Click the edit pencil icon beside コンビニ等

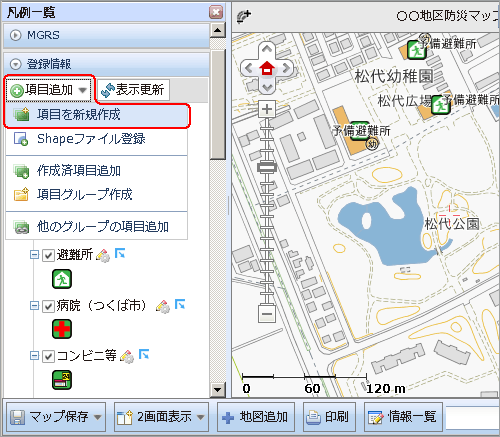pyautogui.click(x=127, y=356)
